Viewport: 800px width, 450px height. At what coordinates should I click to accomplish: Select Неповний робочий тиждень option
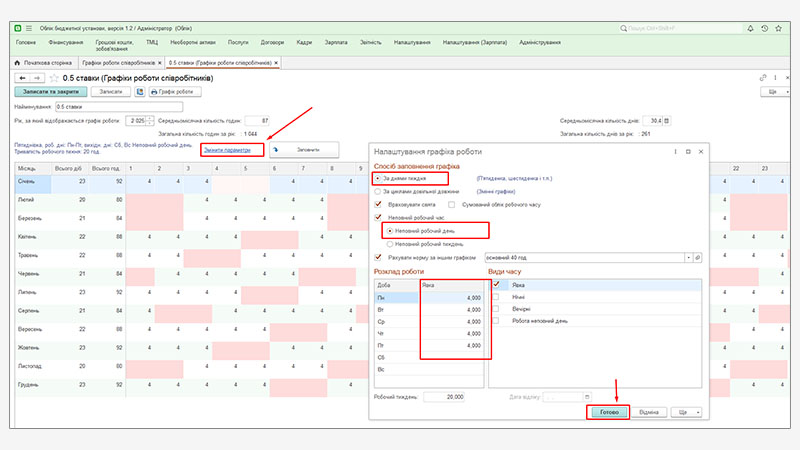(389, 243)
